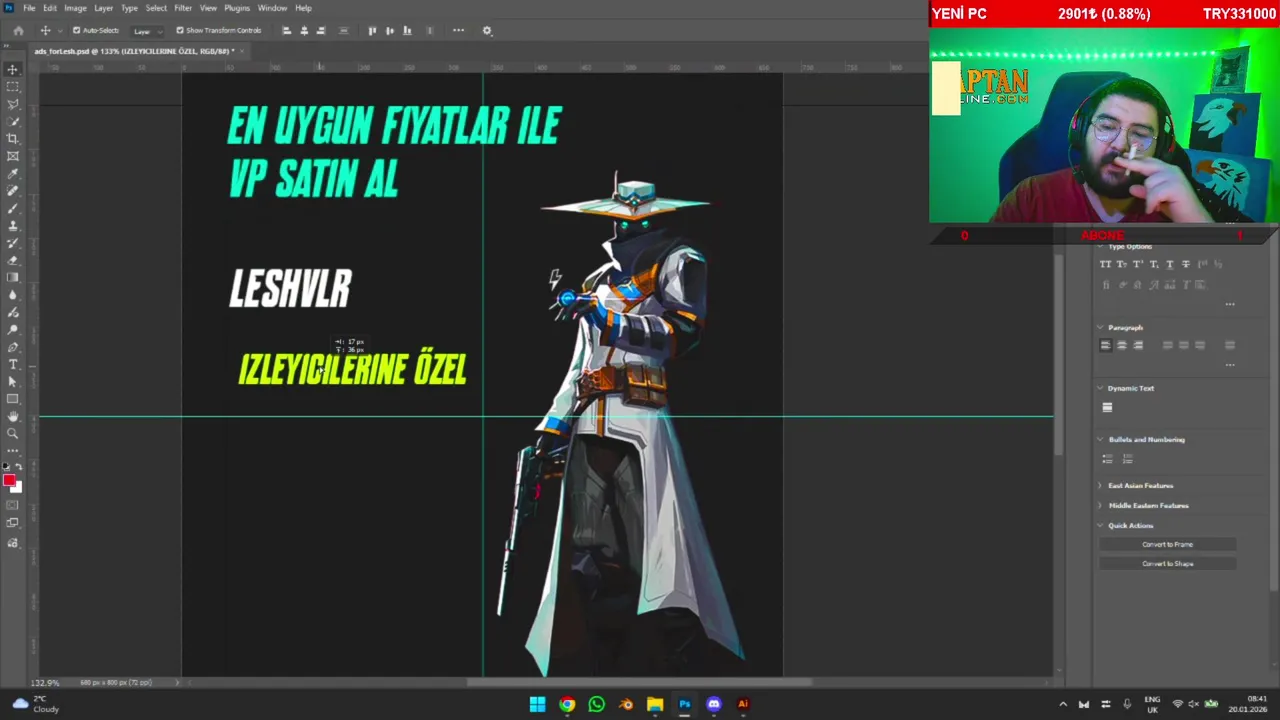This screenshot has width=1280, height=720.
Task: Select the Path Selection tool
Action: click(x=13, y=382)
